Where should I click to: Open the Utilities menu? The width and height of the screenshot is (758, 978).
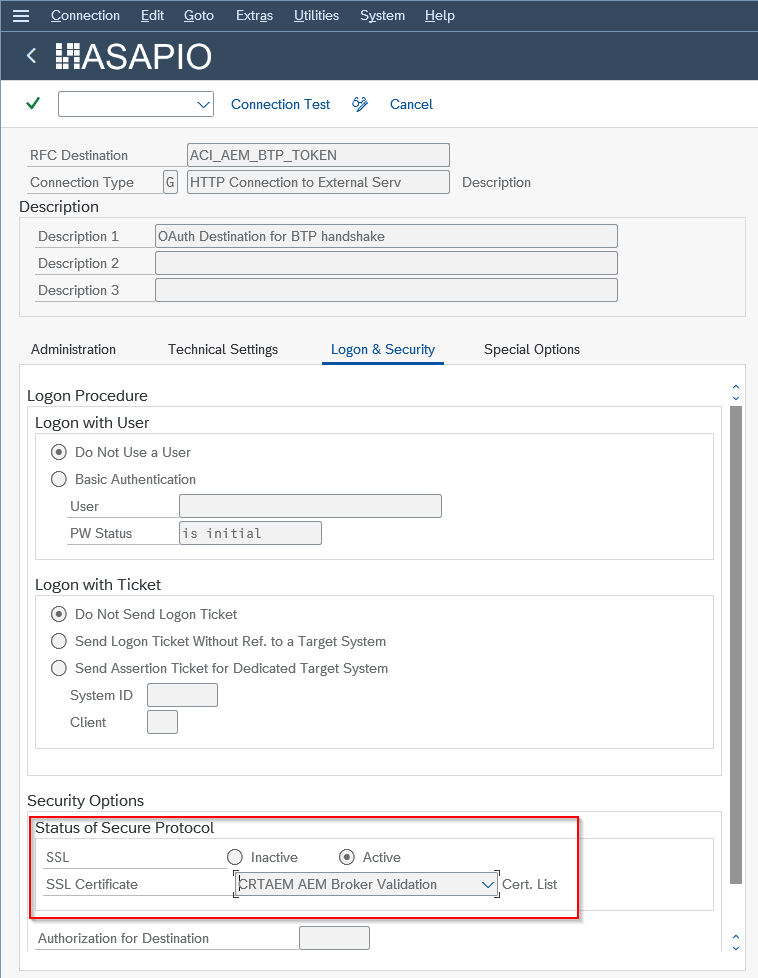(316, 16)
